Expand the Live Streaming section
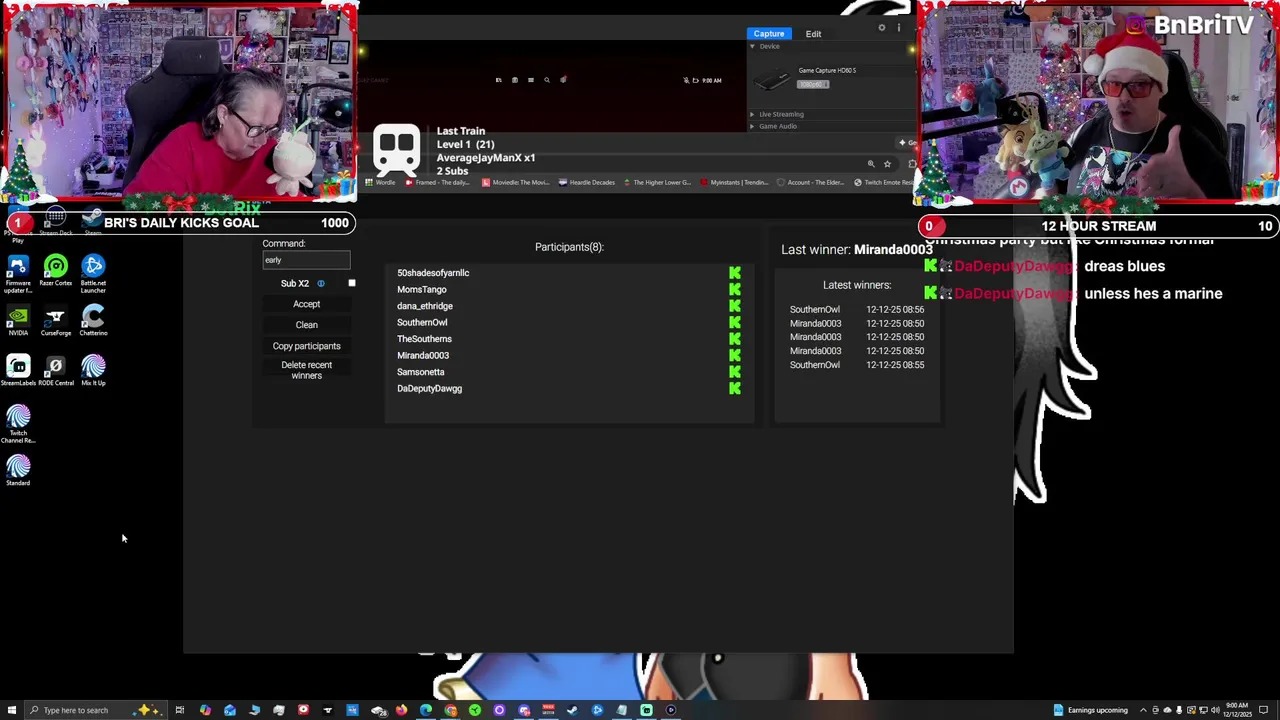 [x=752, y=114]
